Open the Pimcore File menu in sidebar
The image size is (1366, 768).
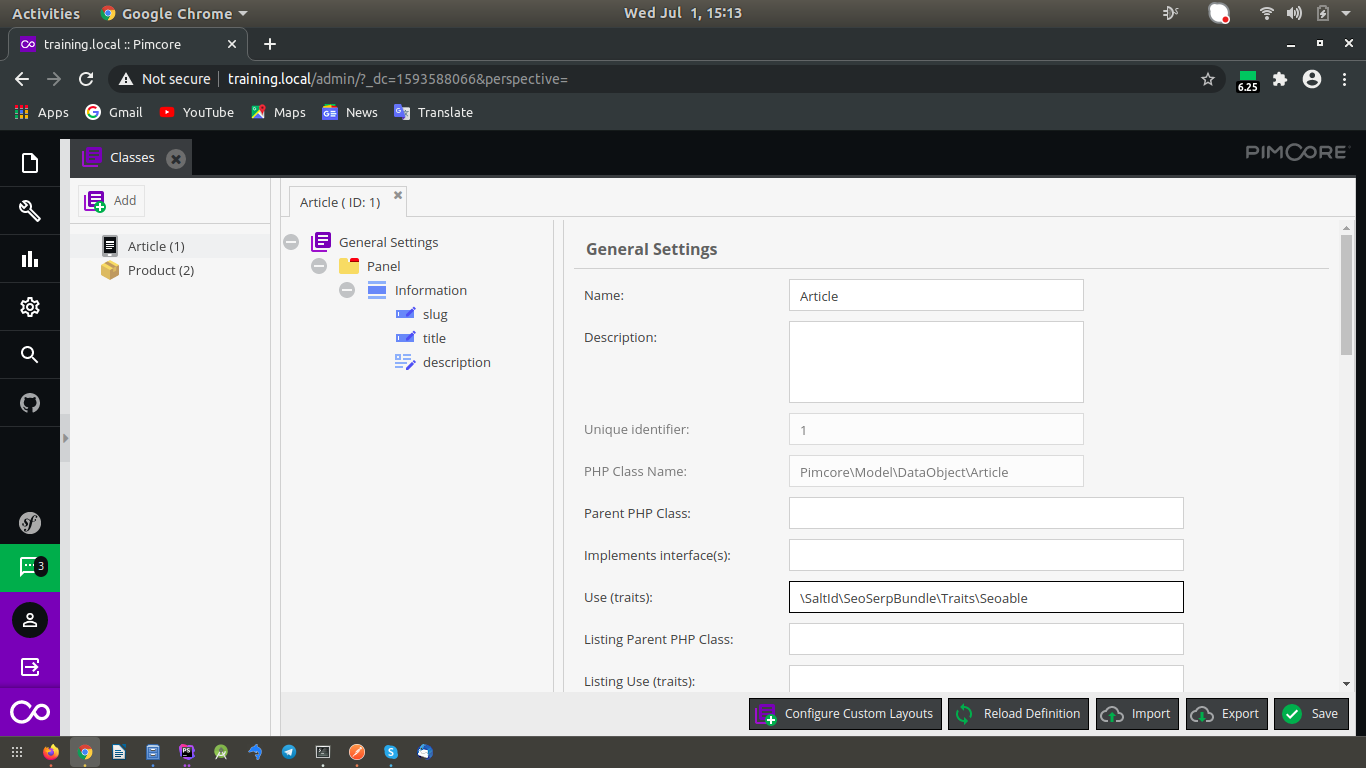pyautogui.click(x=30, y=163)
